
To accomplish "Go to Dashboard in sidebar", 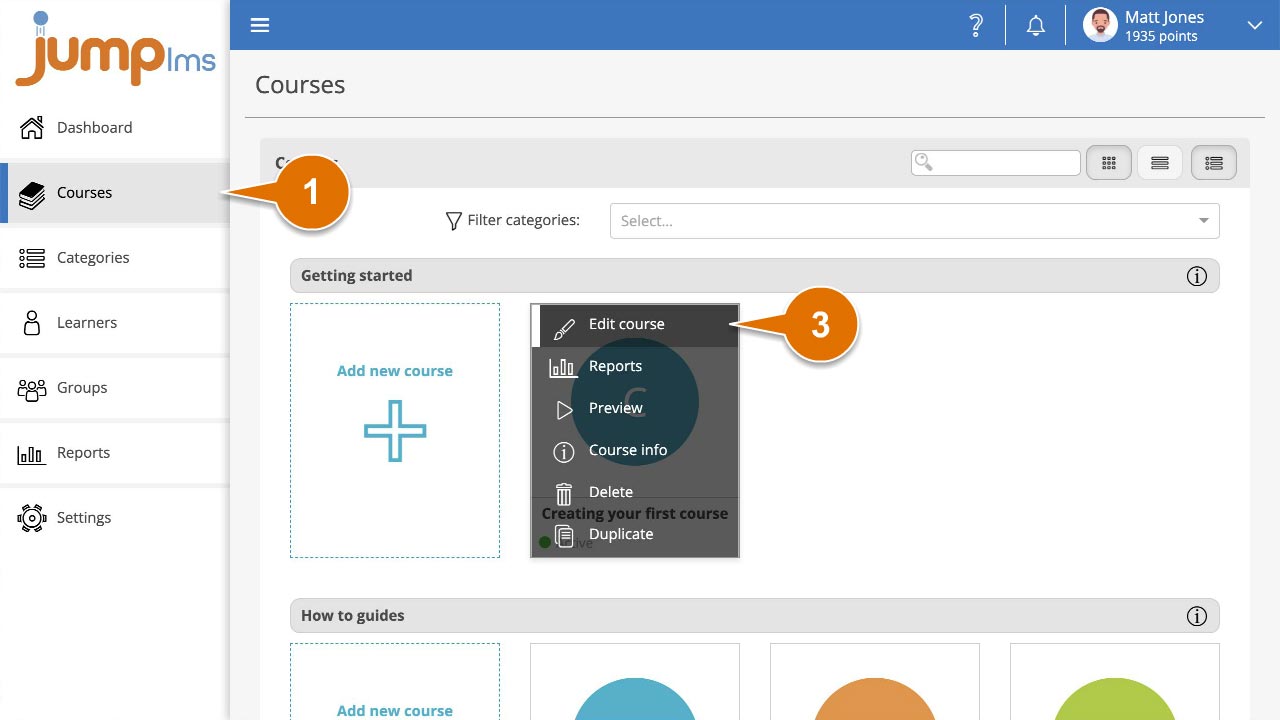I will pyautogui.click(x=115, y=127).
